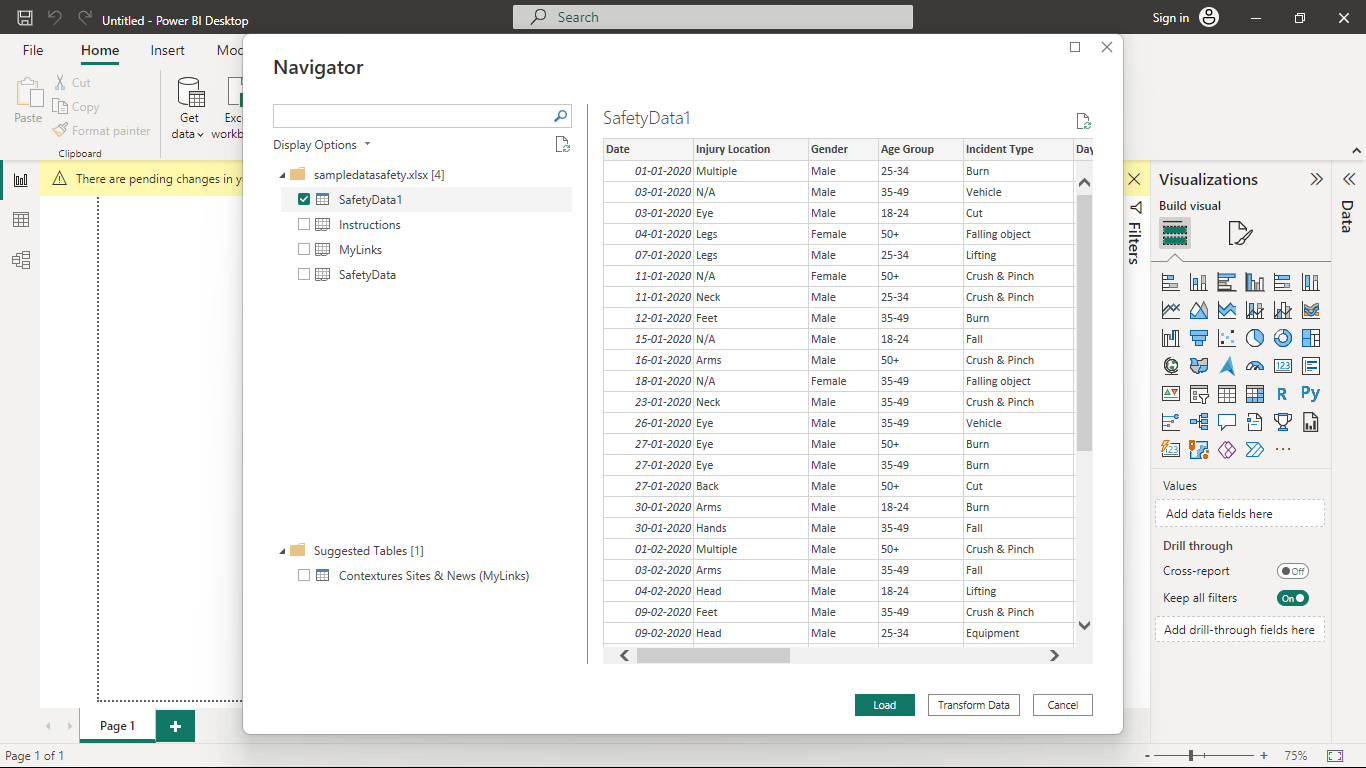Select the Python visual icon
This screenshot has width=1366, height=768.
pyautogui.click(x=1310, y=393)
